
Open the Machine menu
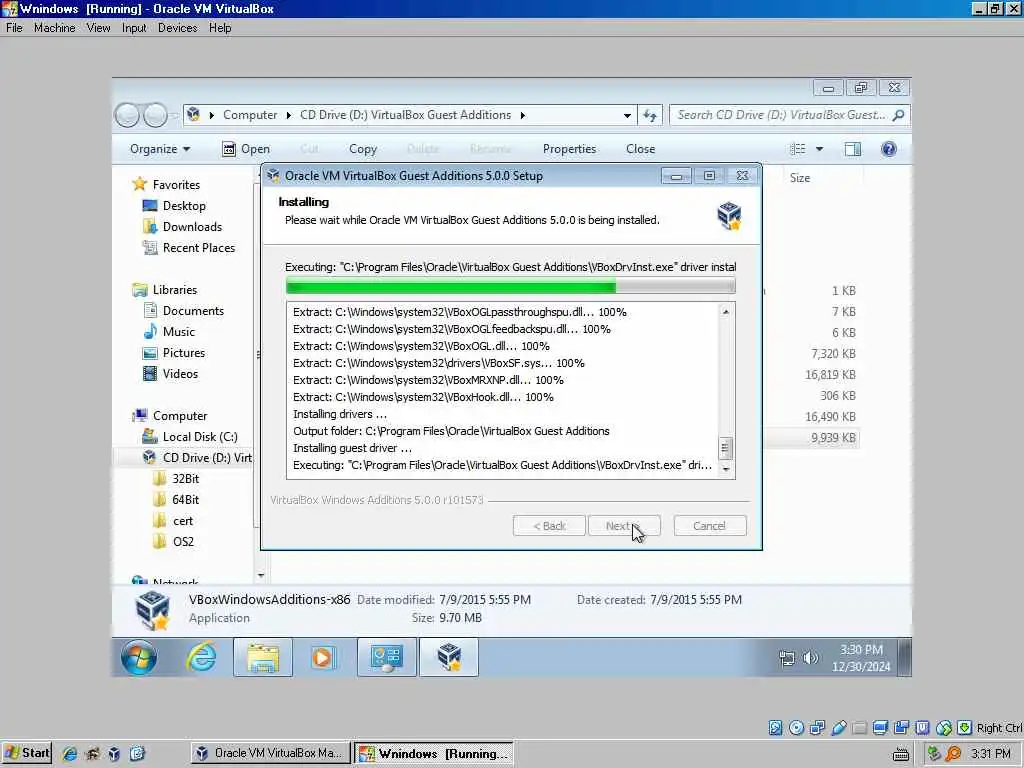pos(54,28)
